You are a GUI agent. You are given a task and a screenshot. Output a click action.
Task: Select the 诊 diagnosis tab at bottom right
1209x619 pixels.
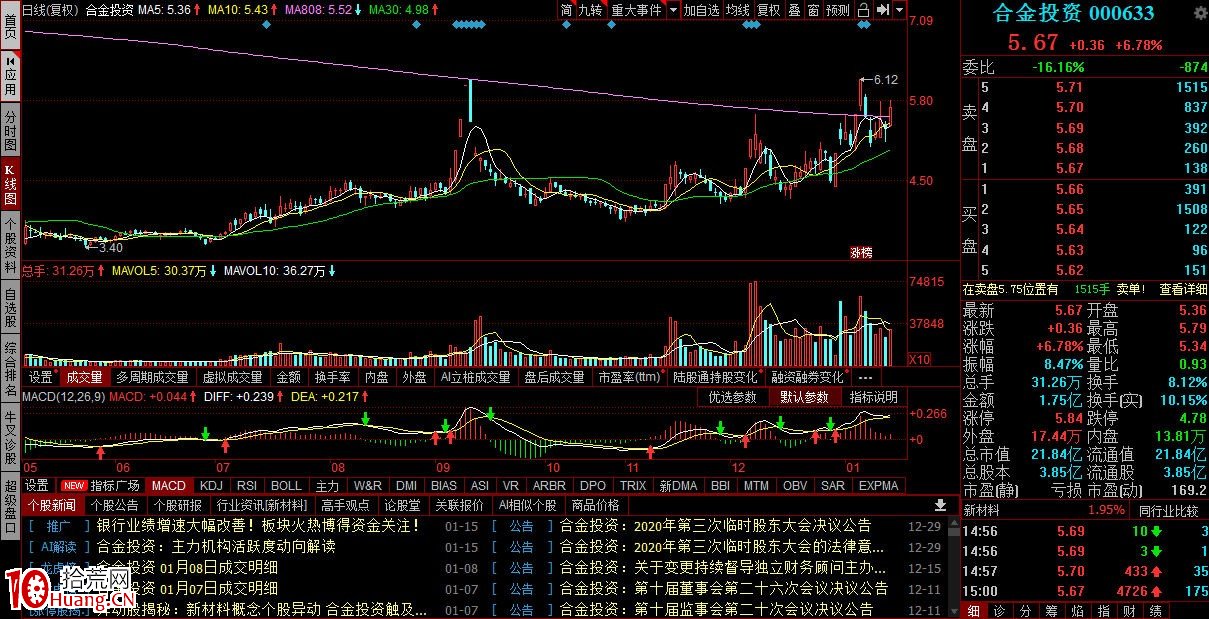(998, 610)
